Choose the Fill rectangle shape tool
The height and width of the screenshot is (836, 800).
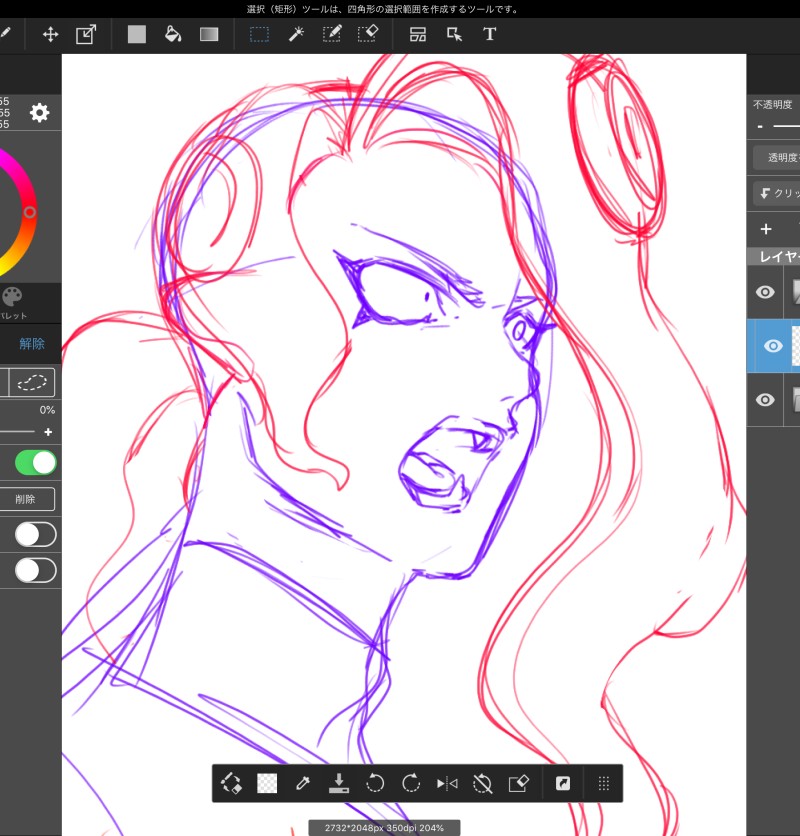137,35
